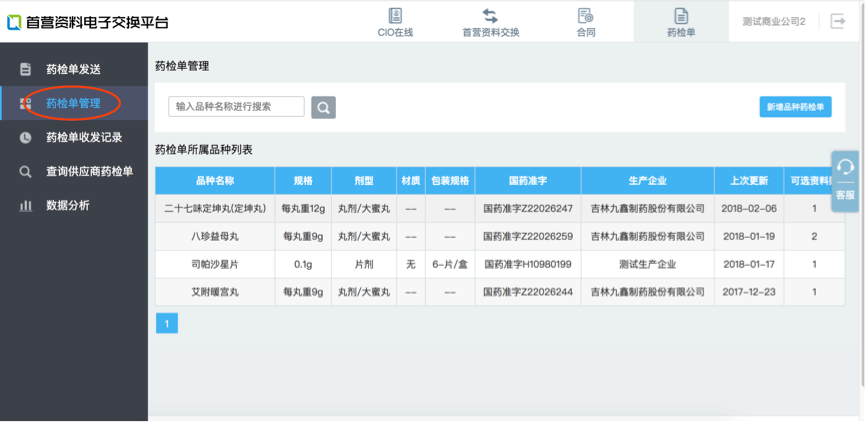Select the 八珍益母丸 row name
This screenshot has width=865, height=422.
[x=215, y=237]
